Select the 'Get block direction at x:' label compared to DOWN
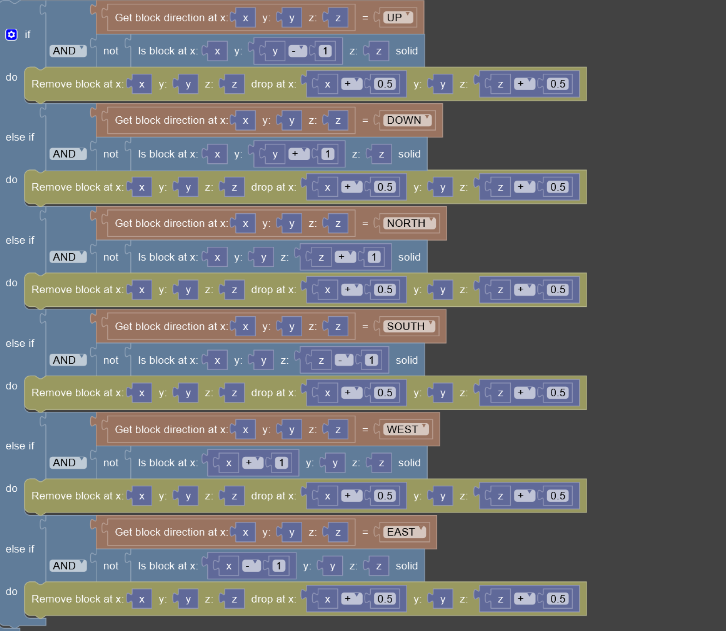This screenshot has height=631, width=726. pyautogui.click(x=171, y=120)
